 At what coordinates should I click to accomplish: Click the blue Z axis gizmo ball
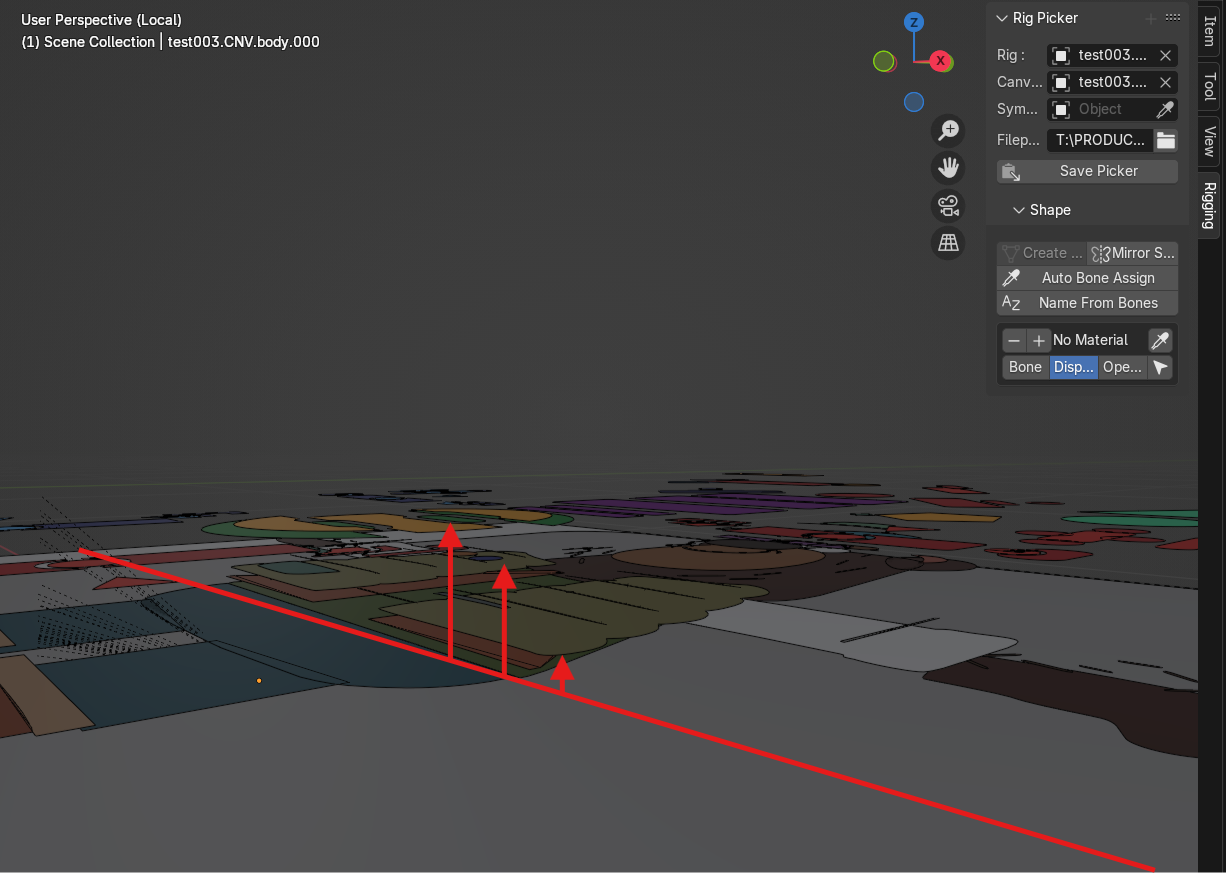(913, 22)
